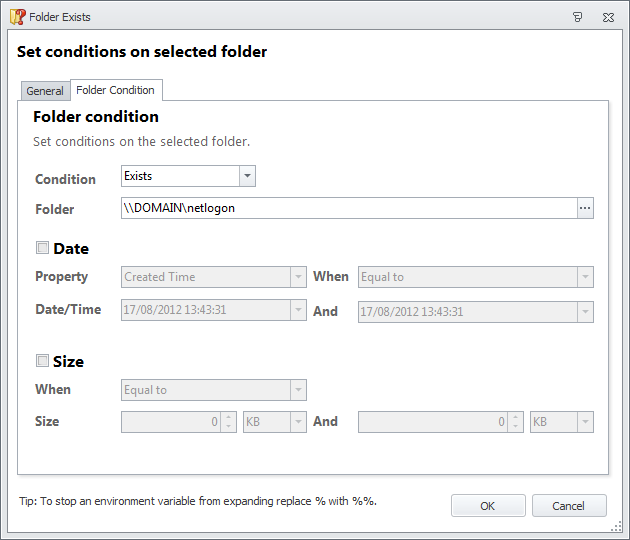Open the Date When dropdown showing Equal to
The image size is (630, 540).
pos(585,277)
